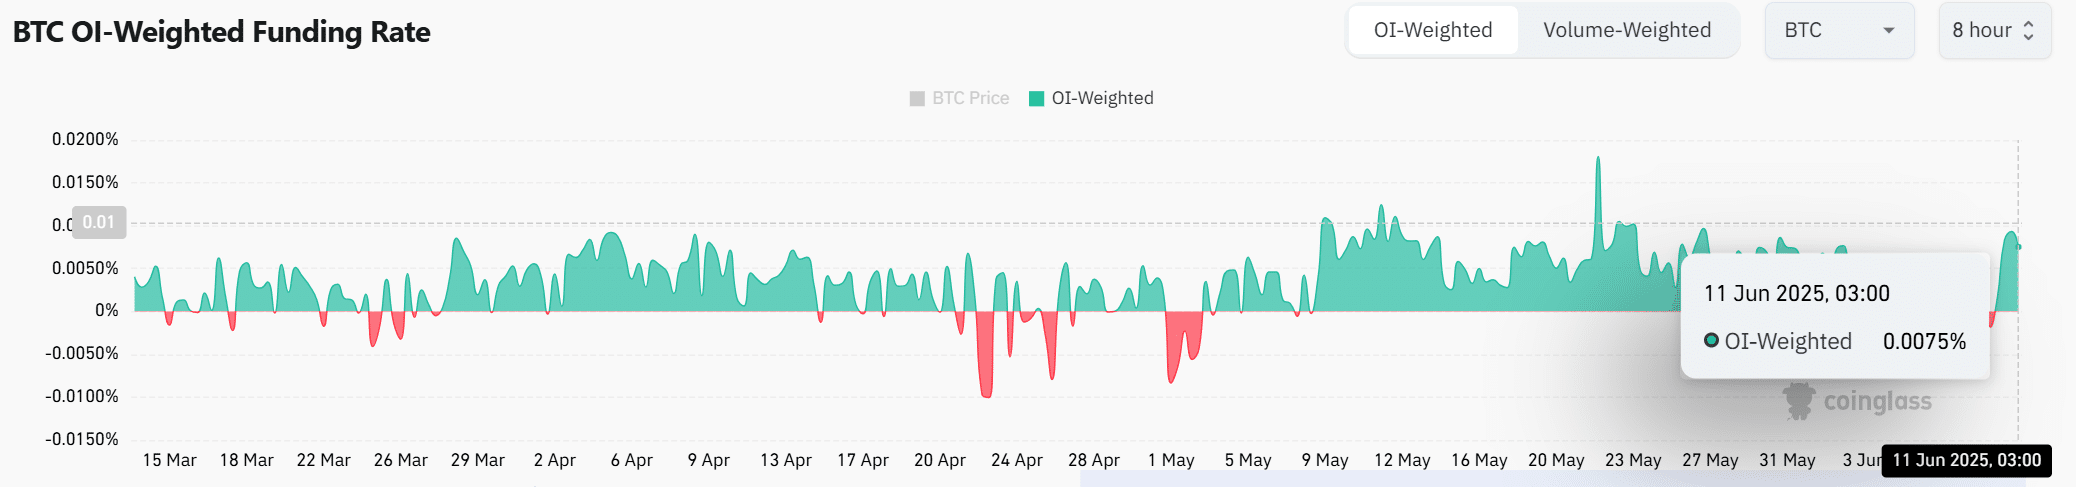Viewport: 2076px width, 487px height.
Task: Click the -0.0150% y-axis label
Action: [x=82, y=439]
